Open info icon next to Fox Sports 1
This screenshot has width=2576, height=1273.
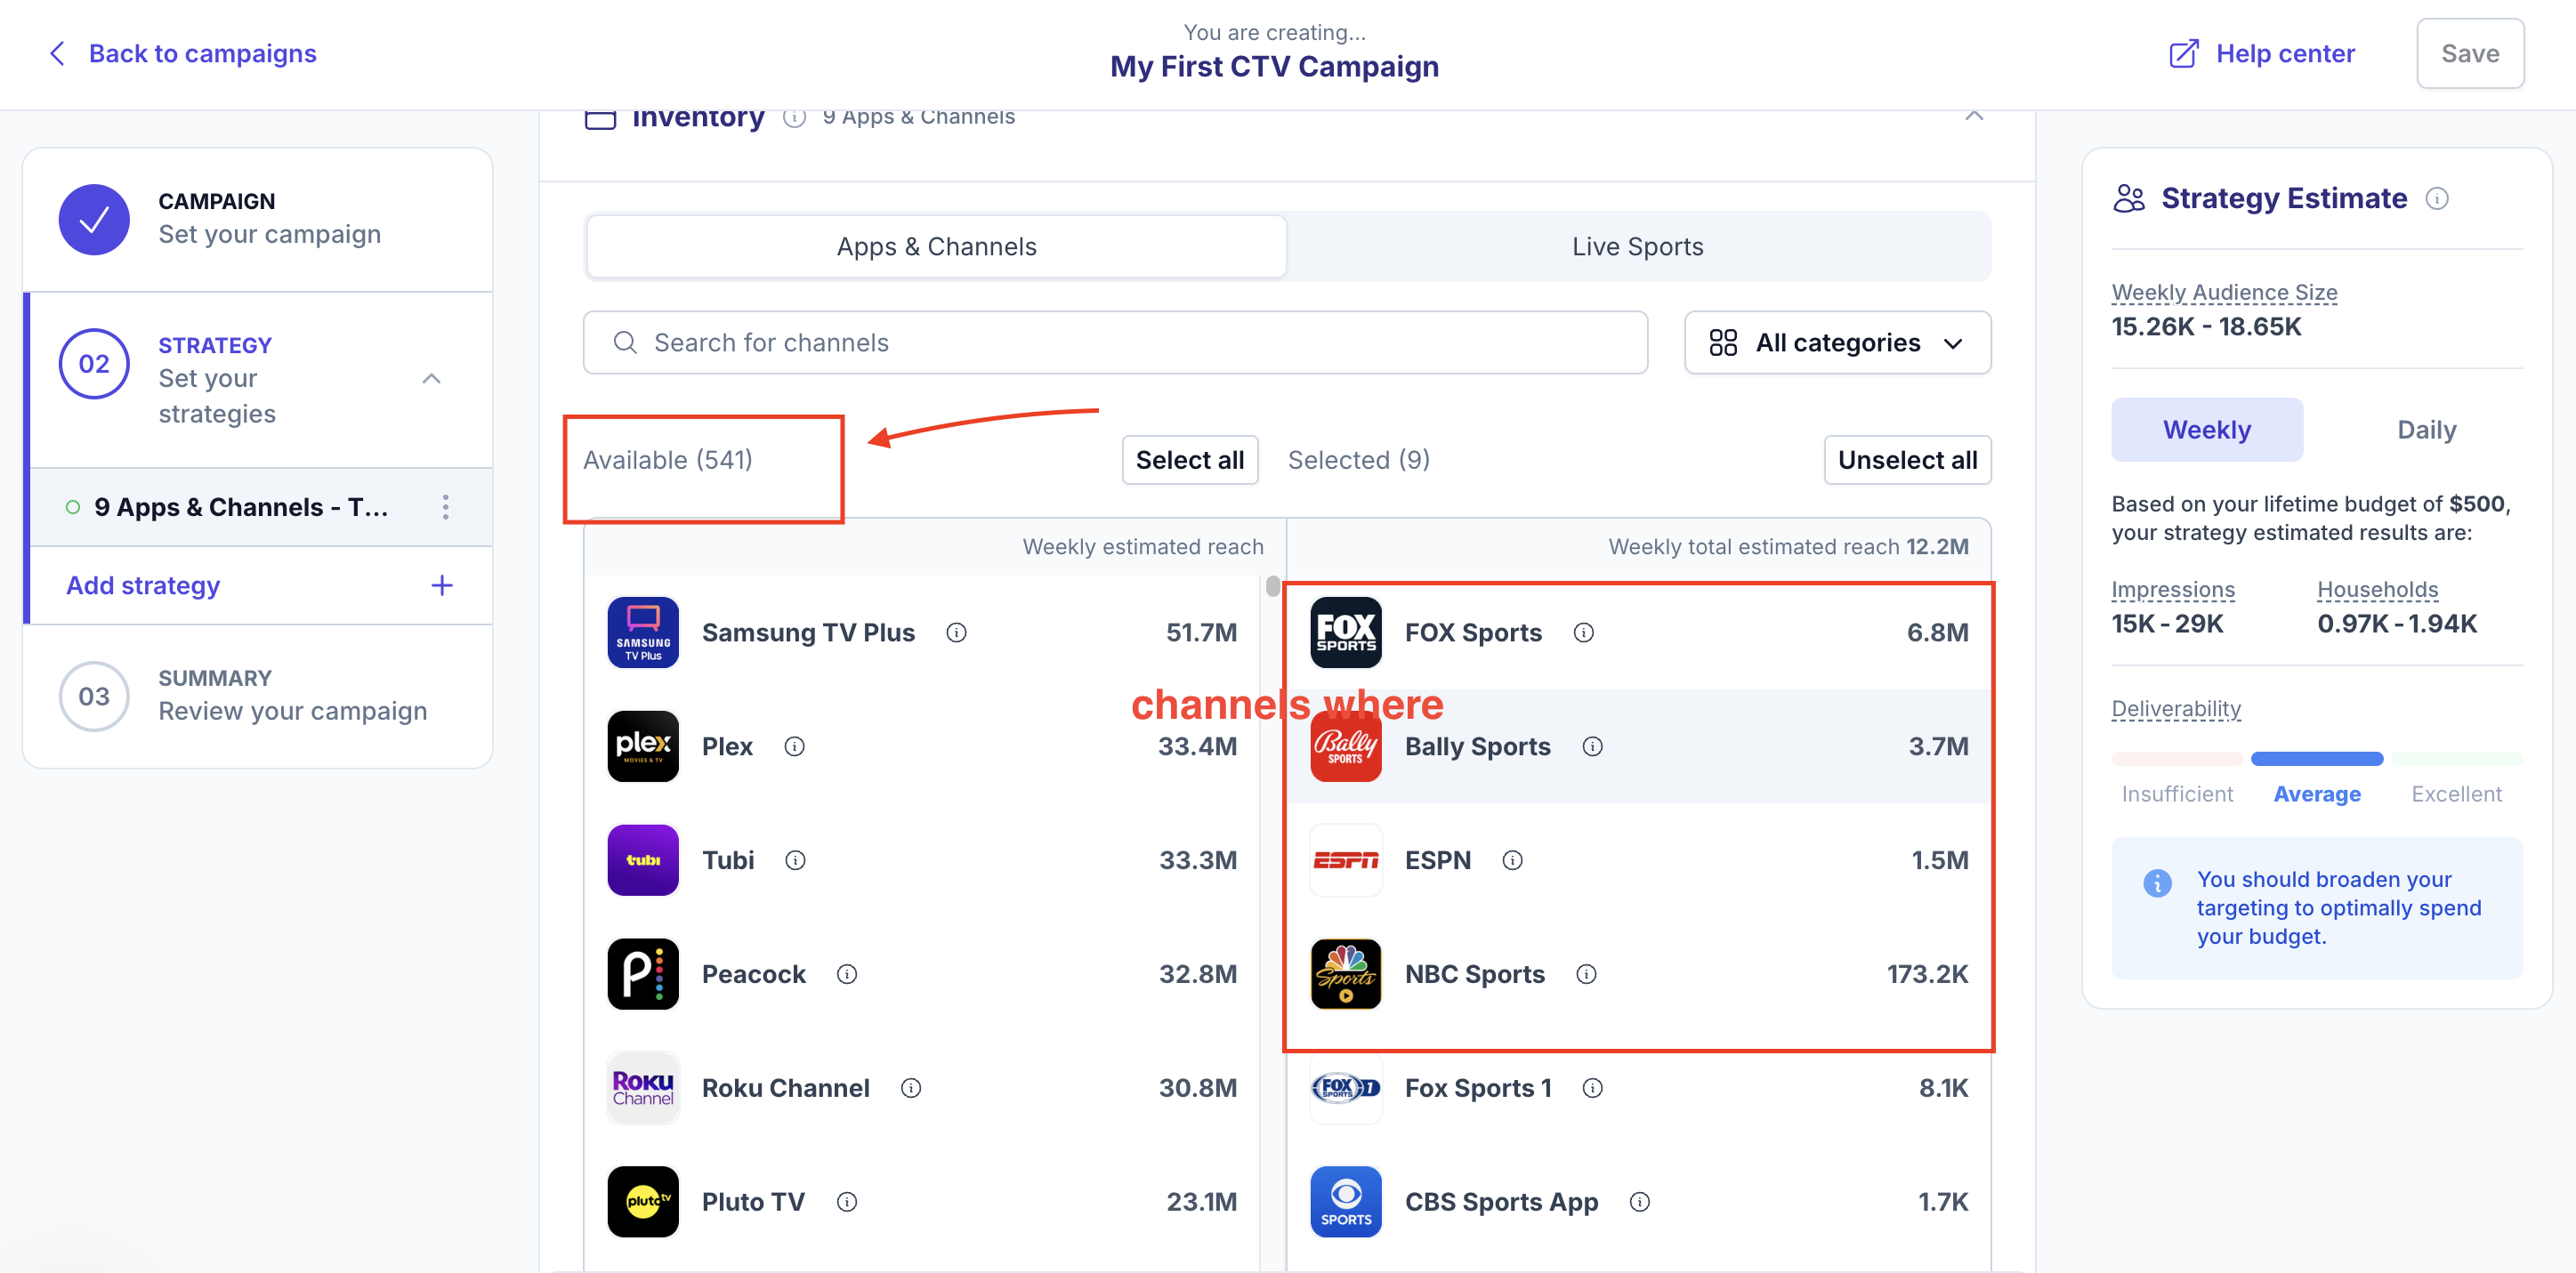point(1593,1088)
